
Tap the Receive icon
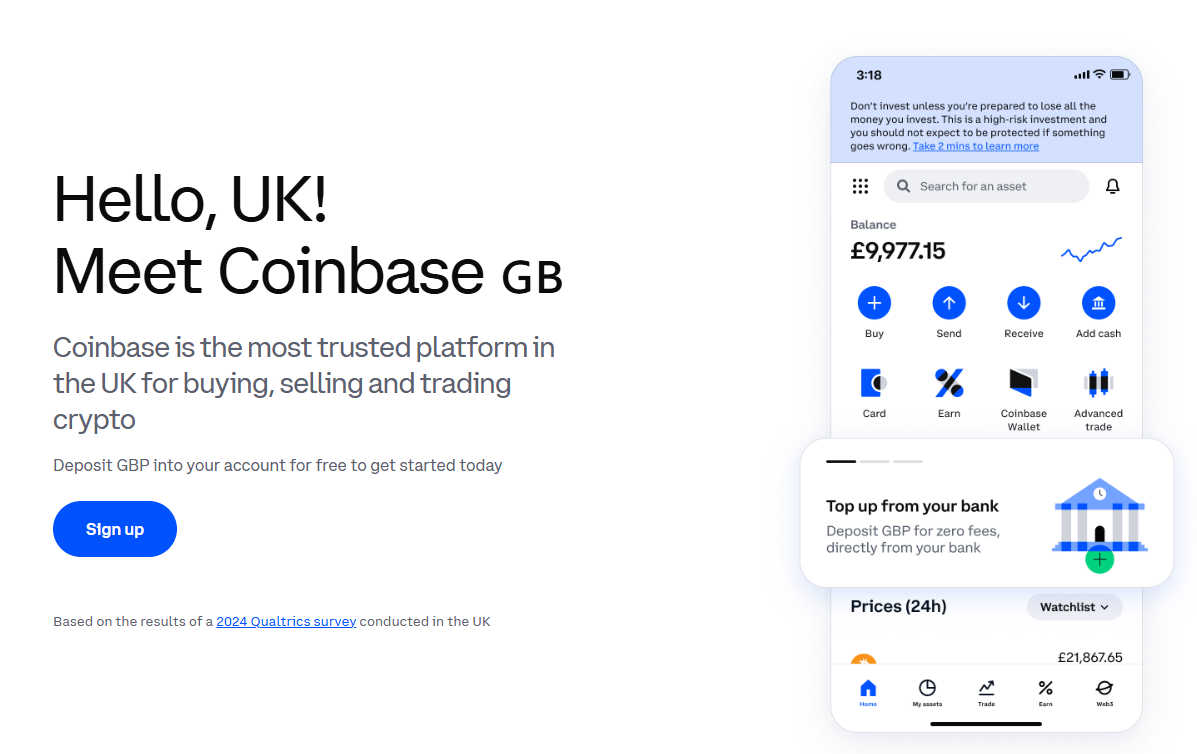tap(1023, 302)
